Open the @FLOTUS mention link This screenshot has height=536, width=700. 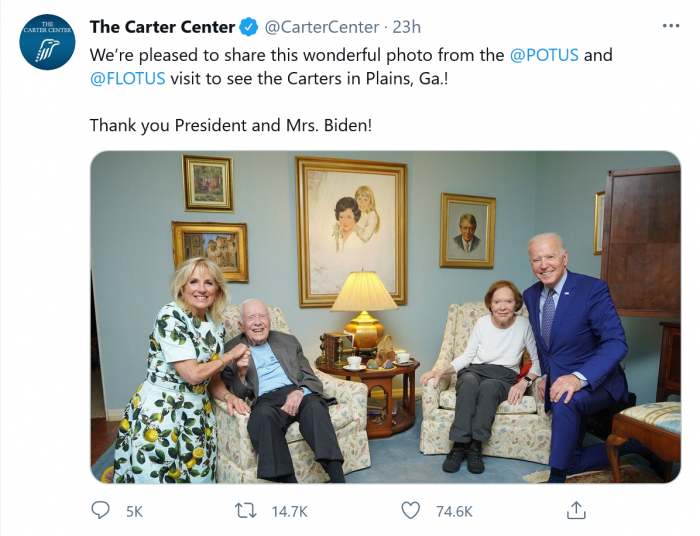[125, 82]
